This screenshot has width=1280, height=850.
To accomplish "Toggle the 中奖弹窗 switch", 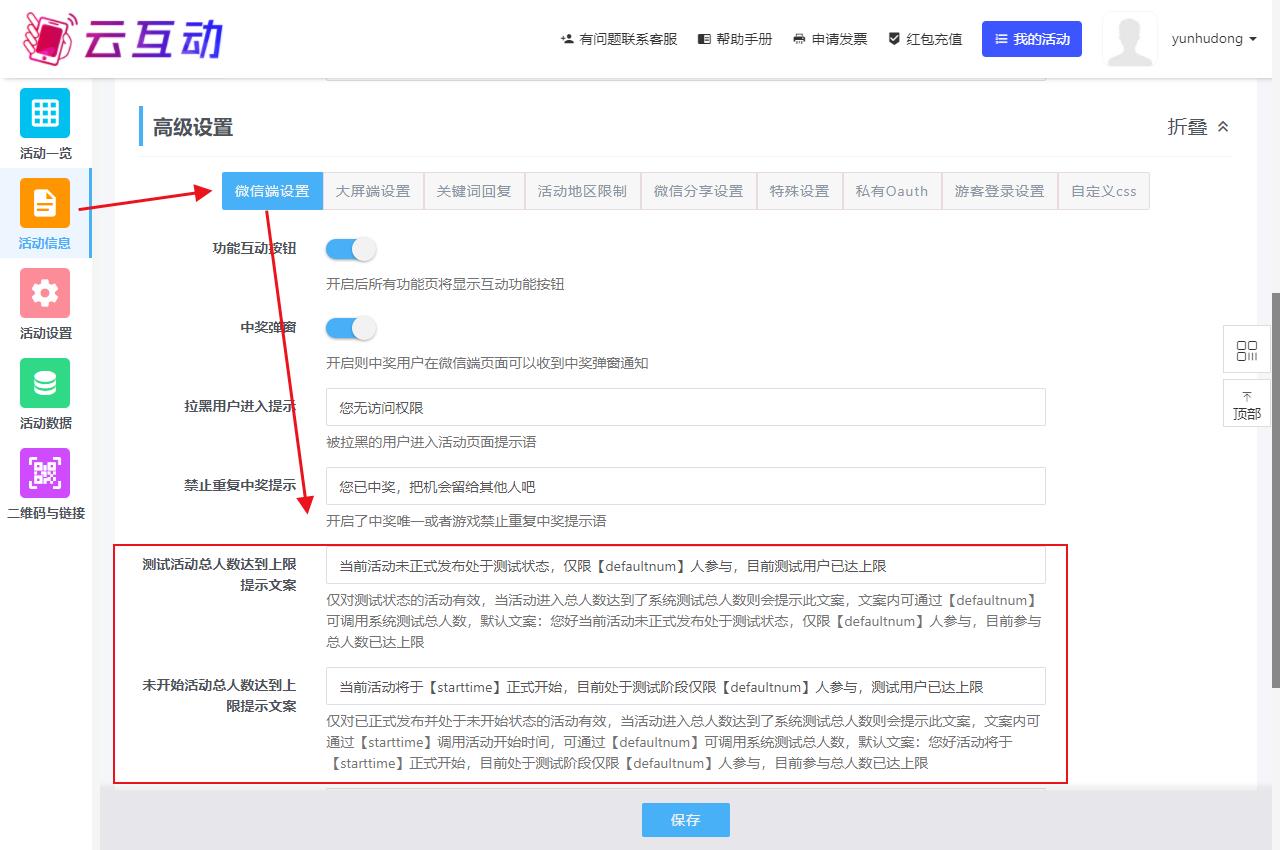I will pyautogui.click(x=351, y=328).
